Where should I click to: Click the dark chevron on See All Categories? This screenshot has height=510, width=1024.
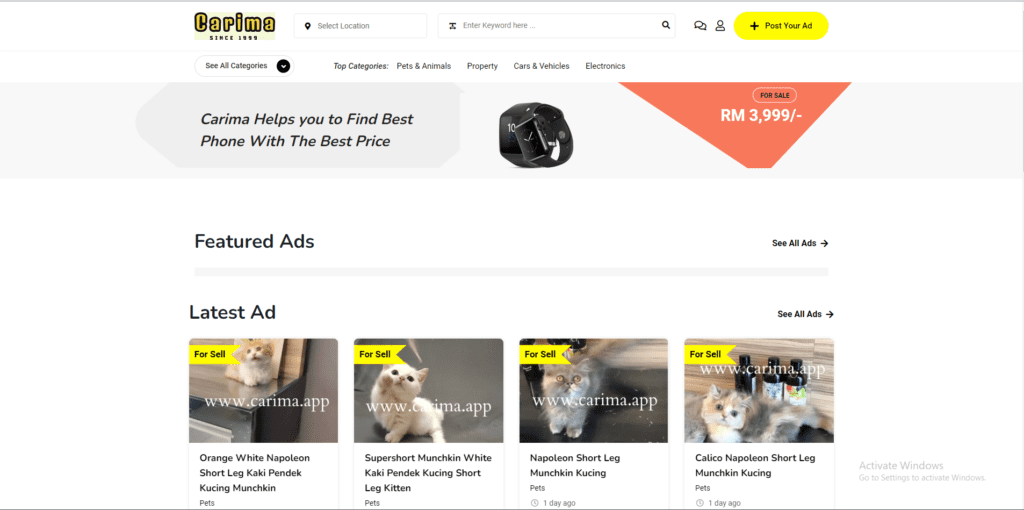pyautogui.click(x=283, y=66)
